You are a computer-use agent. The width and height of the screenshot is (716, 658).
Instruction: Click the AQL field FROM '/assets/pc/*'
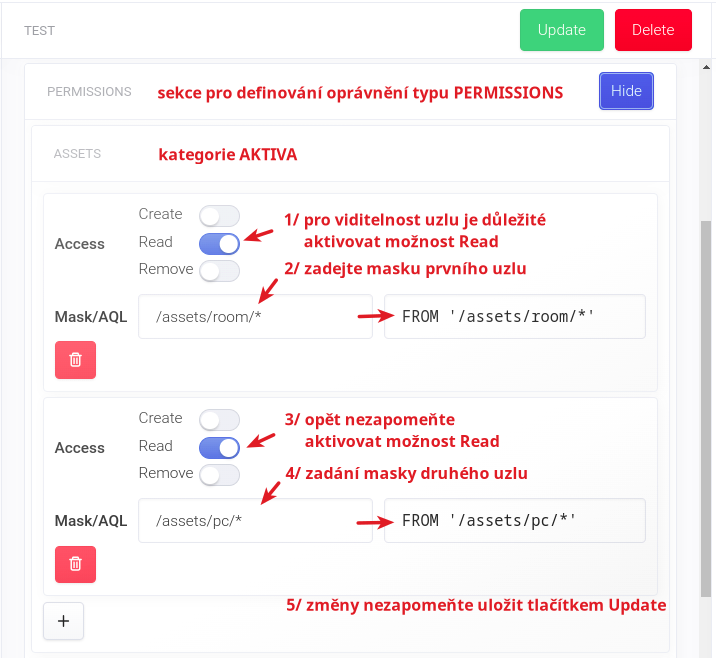click(x=514, y=521)
